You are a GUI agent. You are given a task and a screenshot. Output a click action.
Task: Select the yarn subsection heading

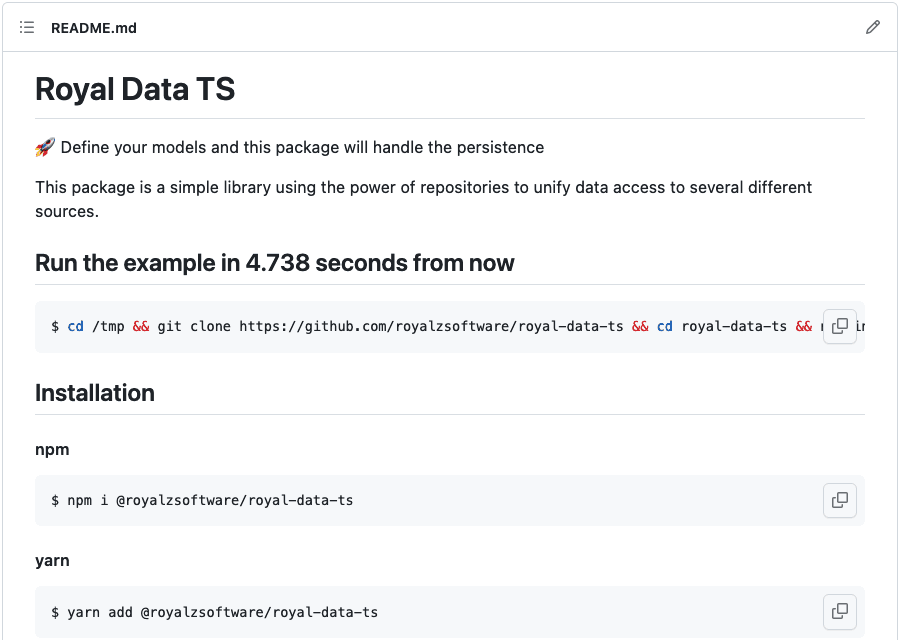[52, 560]
